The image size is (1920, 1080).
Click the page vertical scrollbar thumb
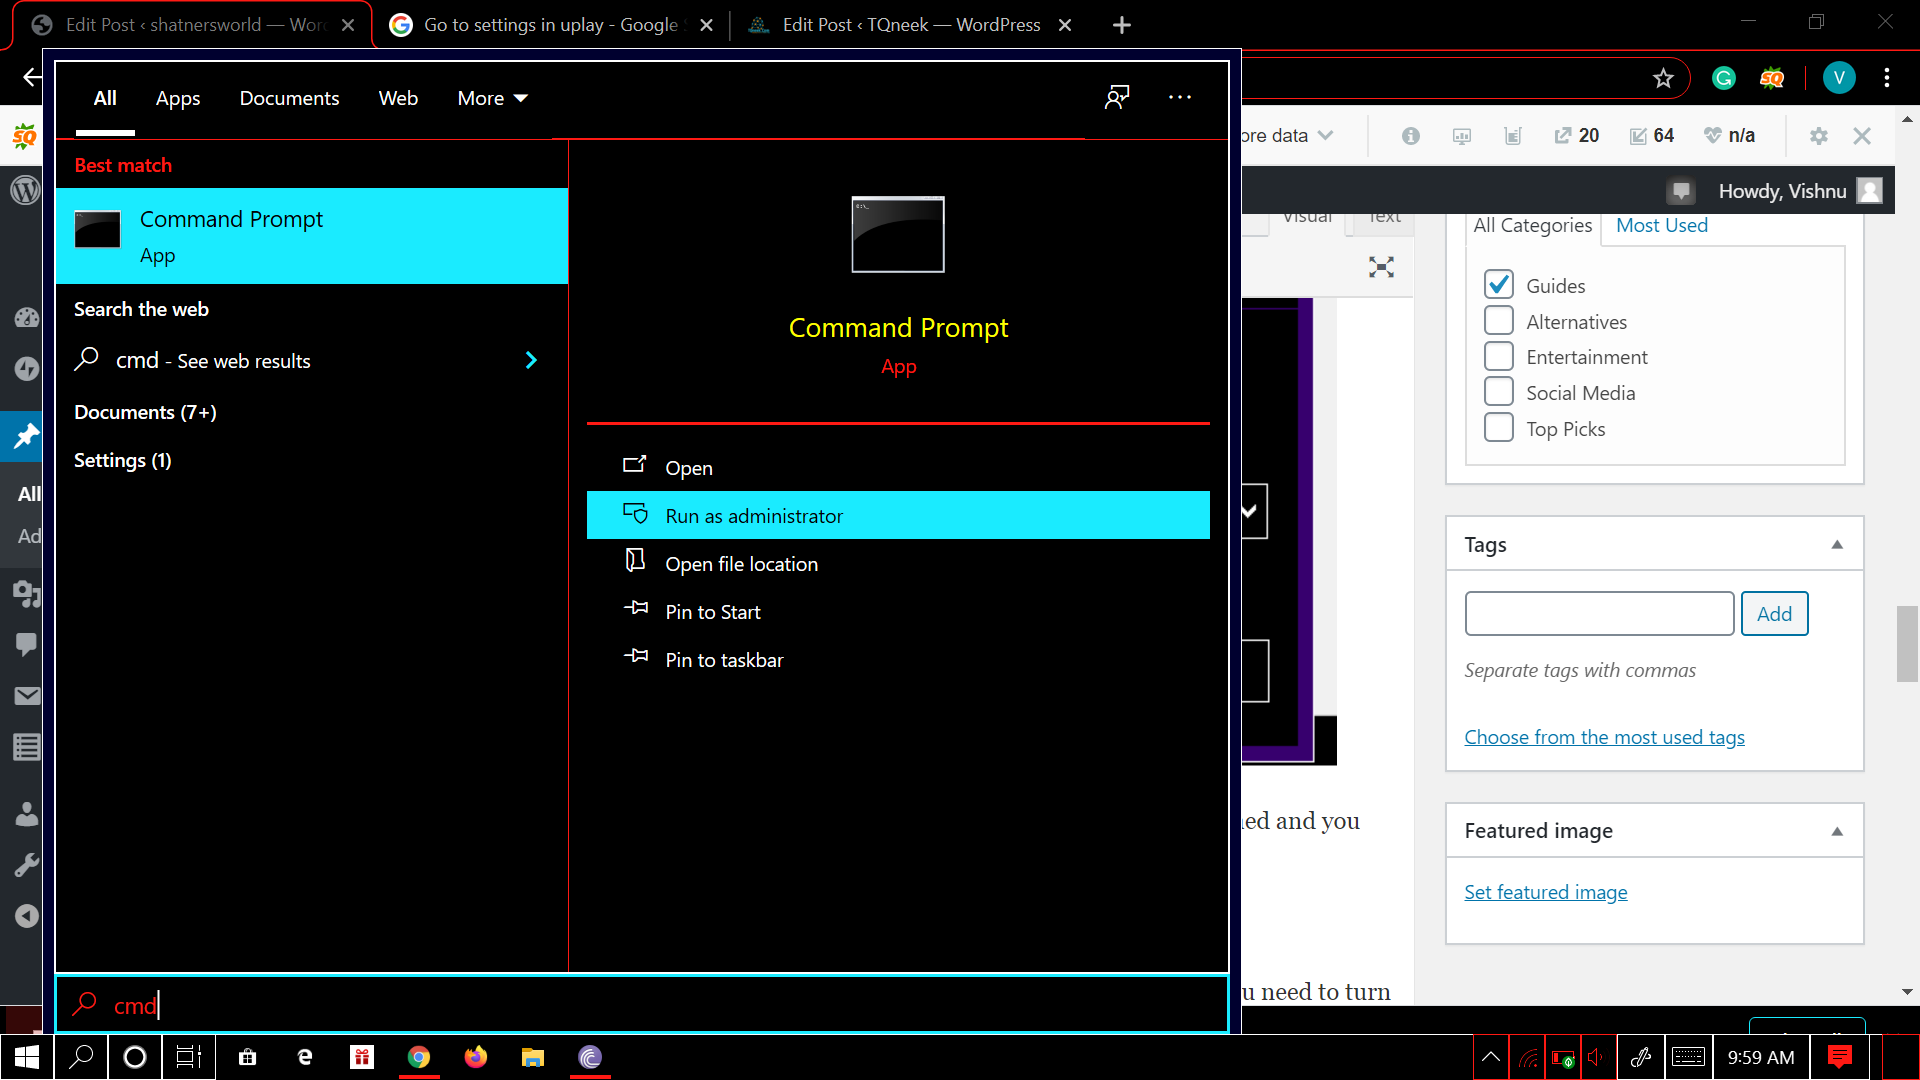tap(1907, 643)
